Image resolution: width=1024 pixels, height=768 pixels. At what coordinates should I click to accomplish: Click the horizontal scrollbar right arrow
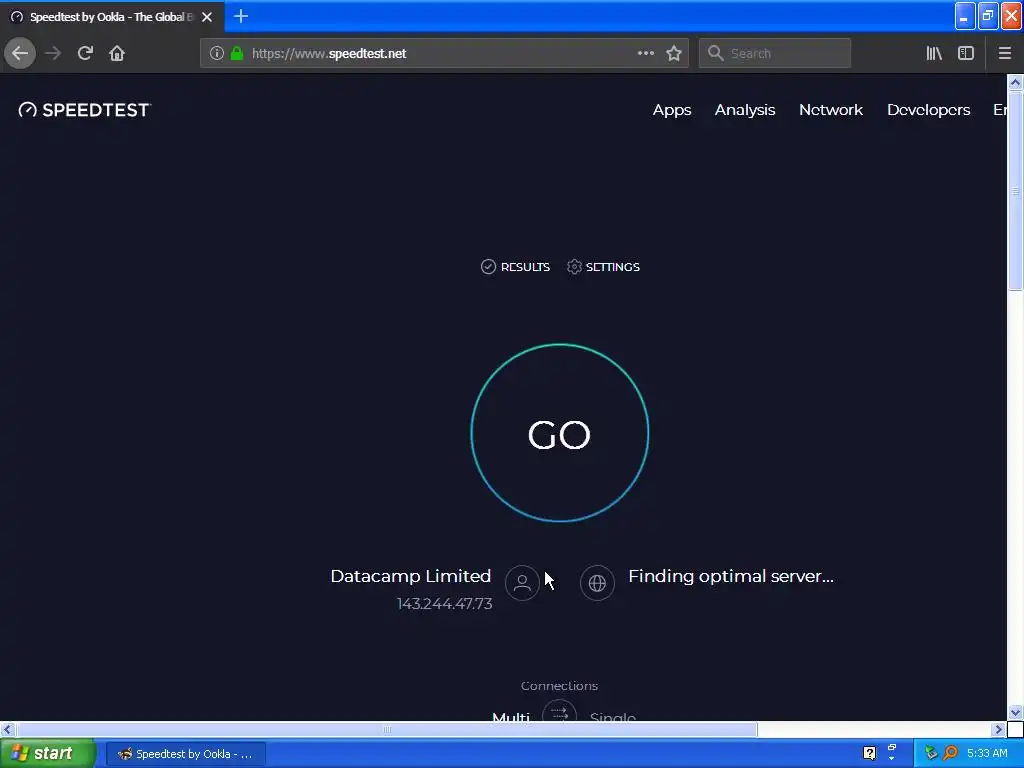click(999, 729)
